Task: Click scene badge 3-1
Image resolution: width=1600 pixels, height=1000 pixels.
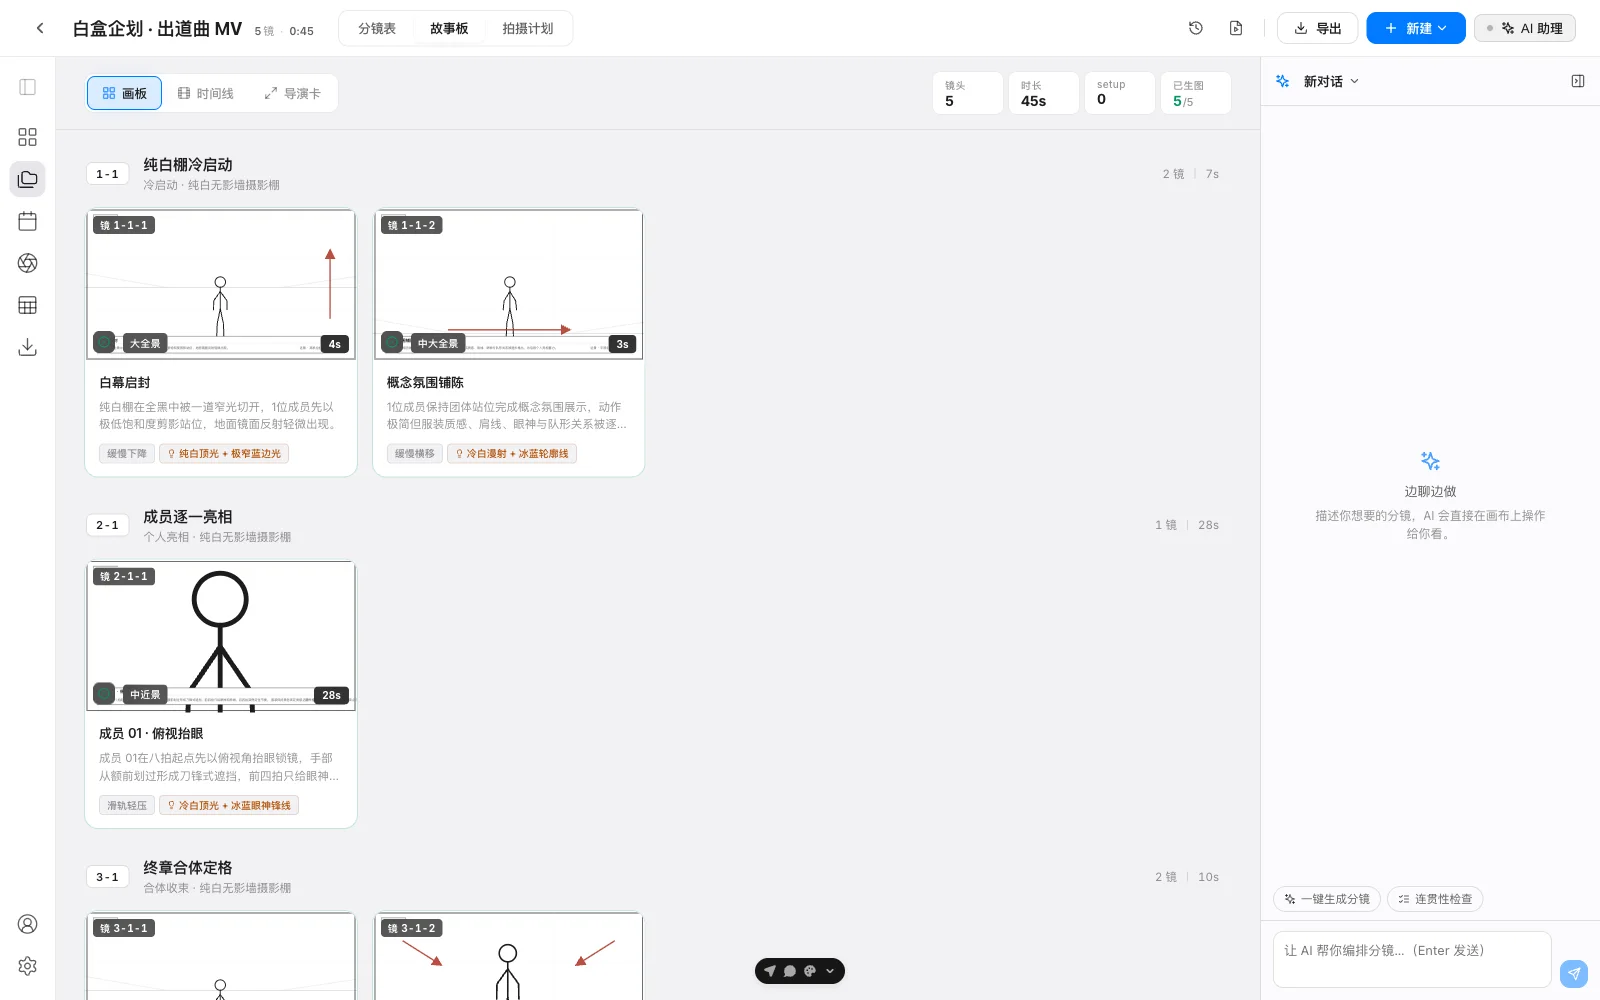Action: click(107, 877)
